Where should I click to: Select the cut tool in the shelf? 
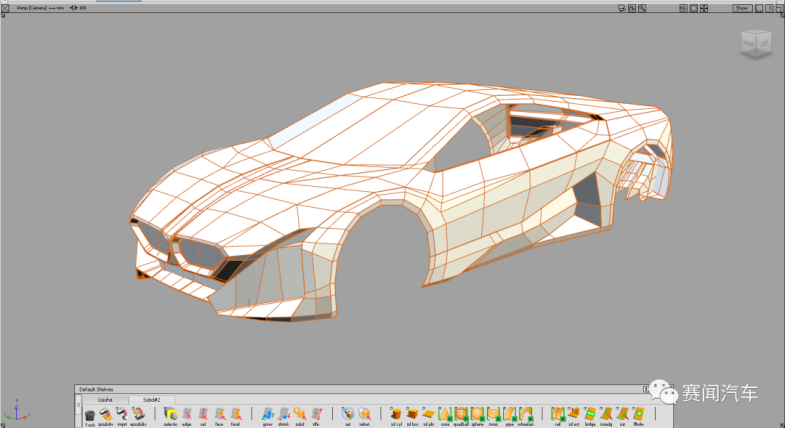(x=622, y=414)
